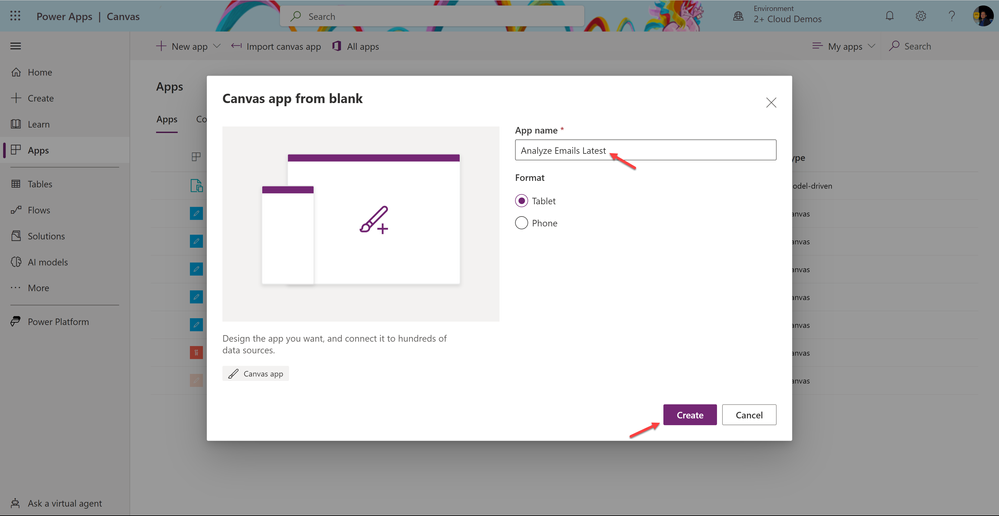Click the top Search bar

pos(432,17)
